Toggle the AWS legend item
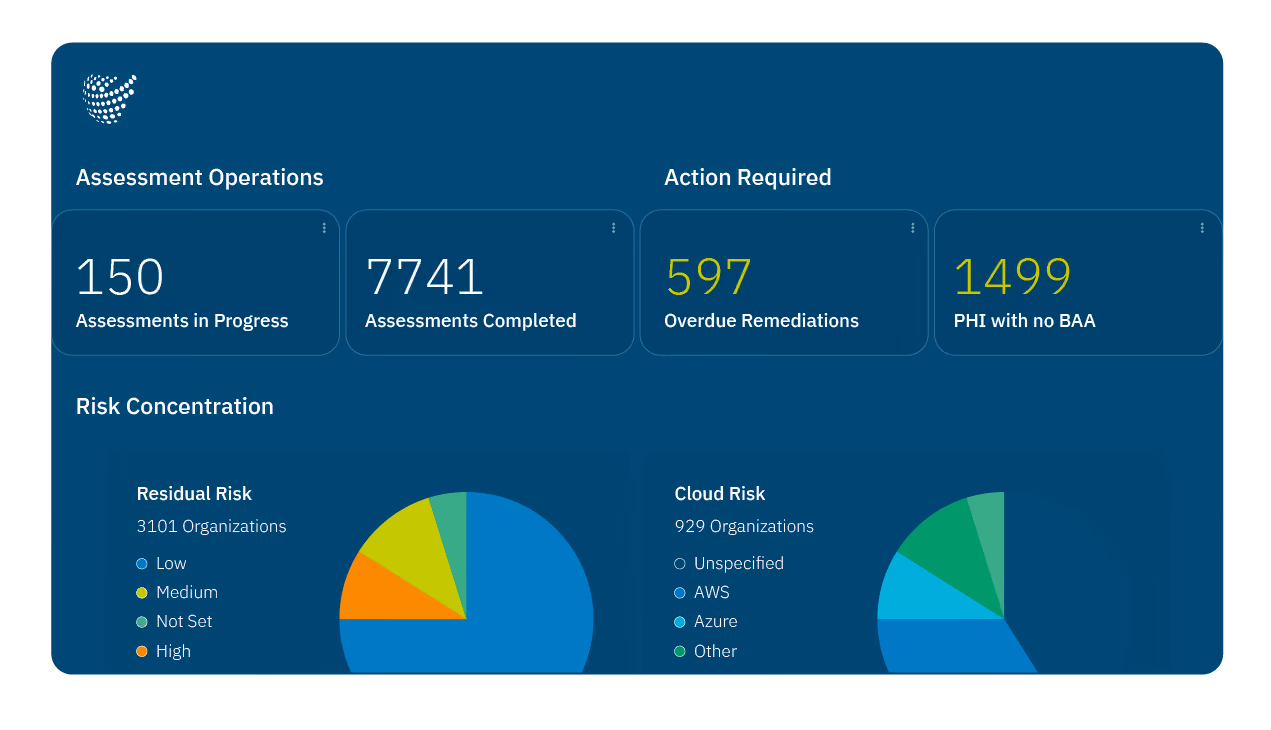1271x730 pixels. [702, 593]
